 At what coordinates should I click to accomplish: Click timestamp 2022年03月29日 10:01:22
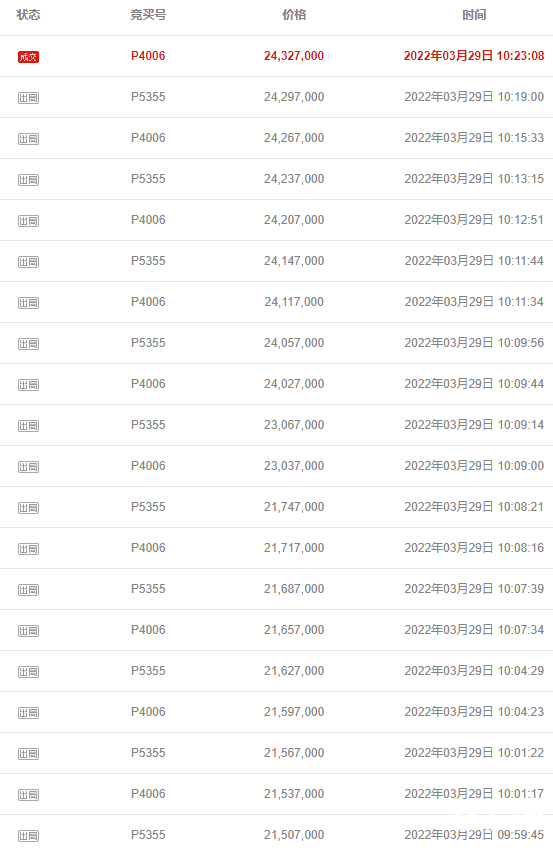(x=474, y=753)
